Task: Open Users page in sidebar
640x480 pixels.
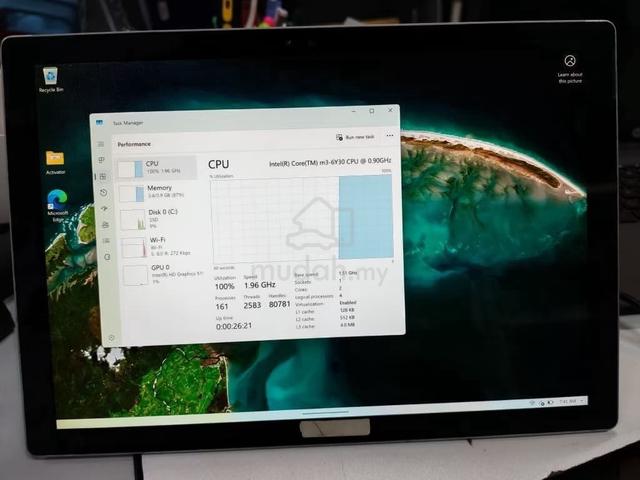Action: 105,224
